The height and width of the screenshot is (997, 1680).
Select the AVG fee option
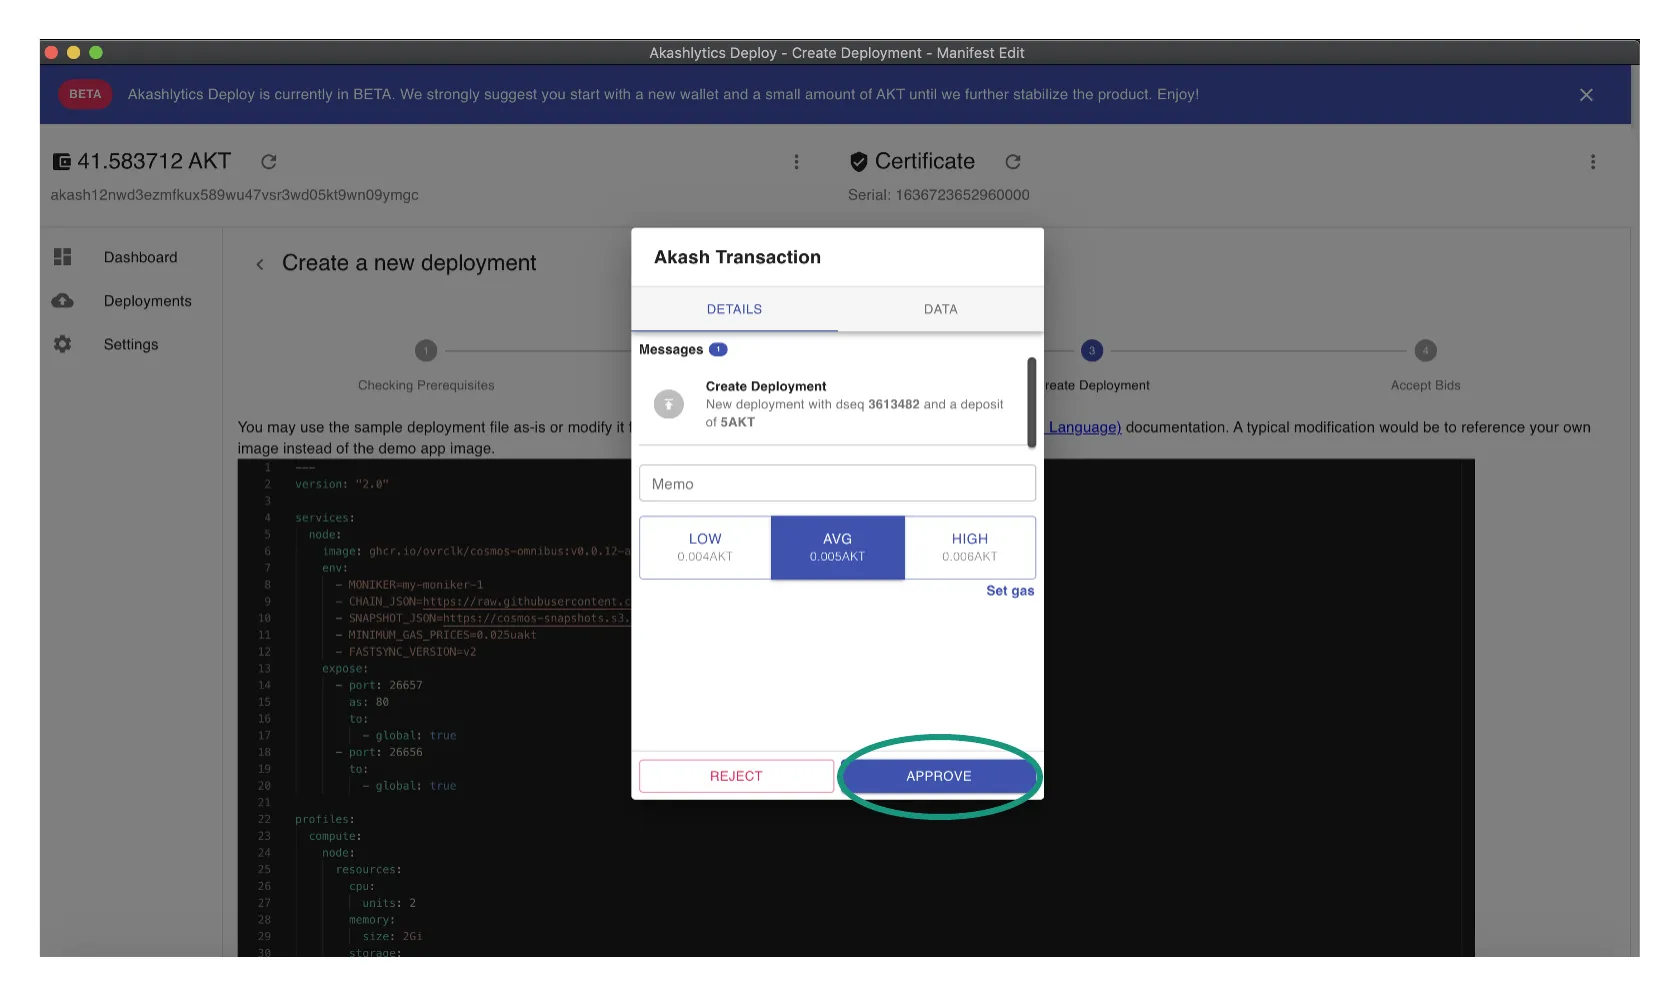837,547
